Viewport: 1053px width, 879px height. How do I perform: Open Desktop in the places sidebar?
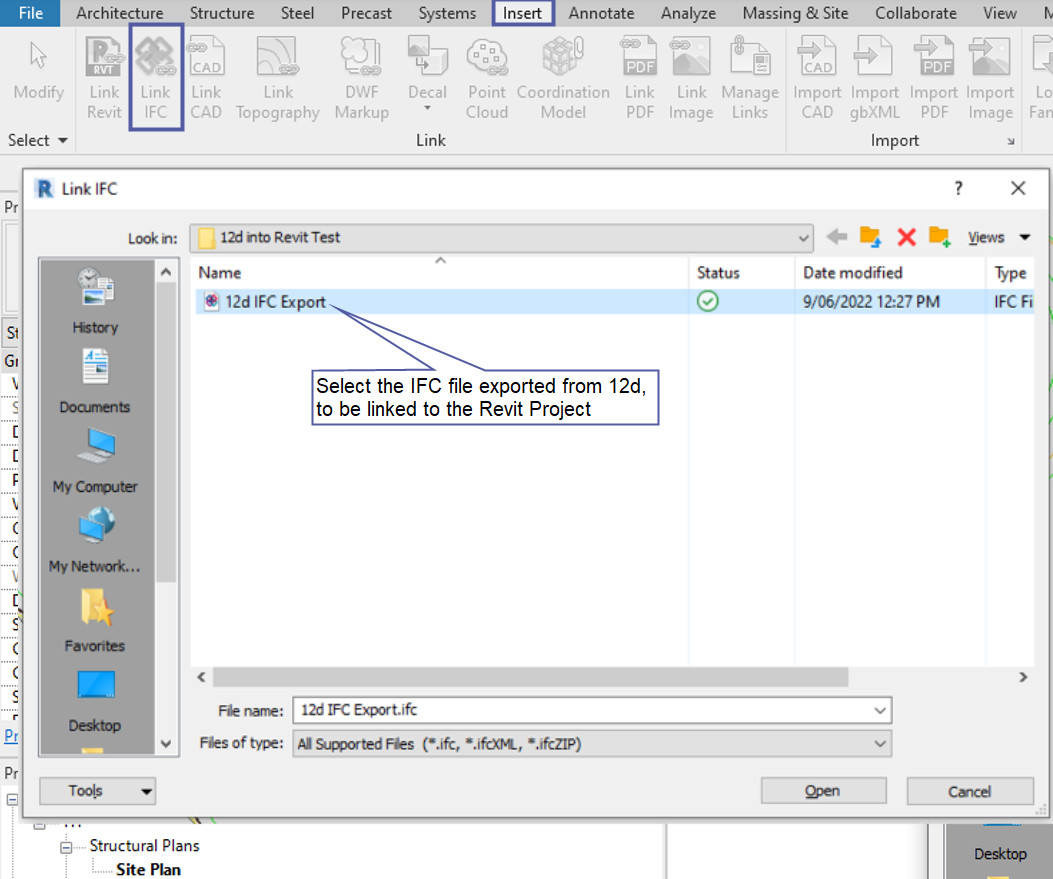95,700
